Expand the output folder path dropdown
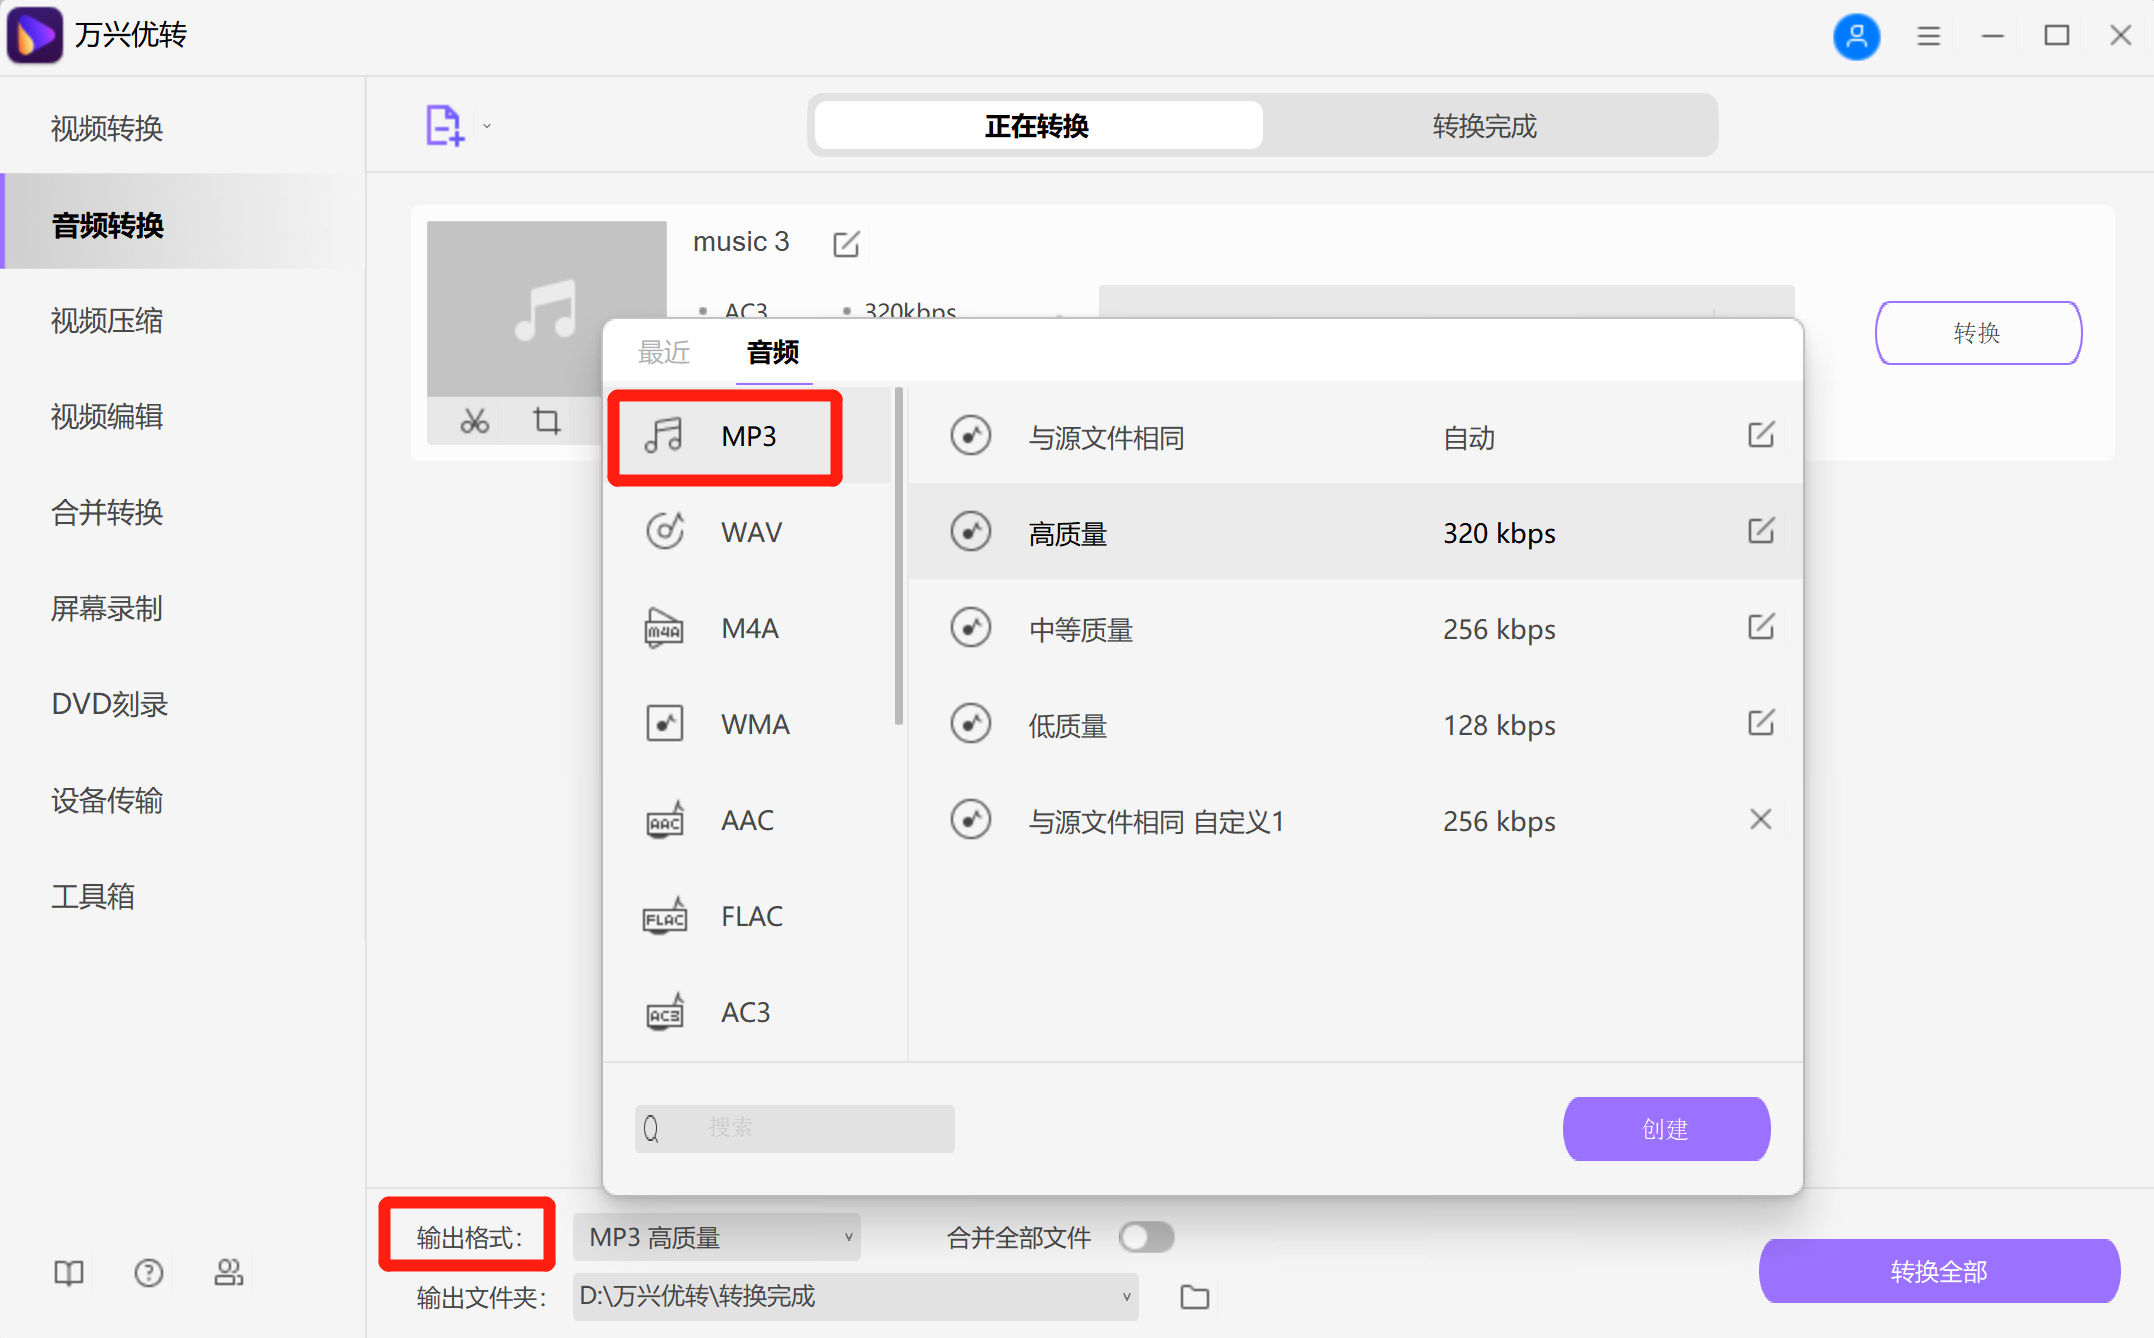The width and height of the screenshot is (2154, 1338). point(1127,1296)
